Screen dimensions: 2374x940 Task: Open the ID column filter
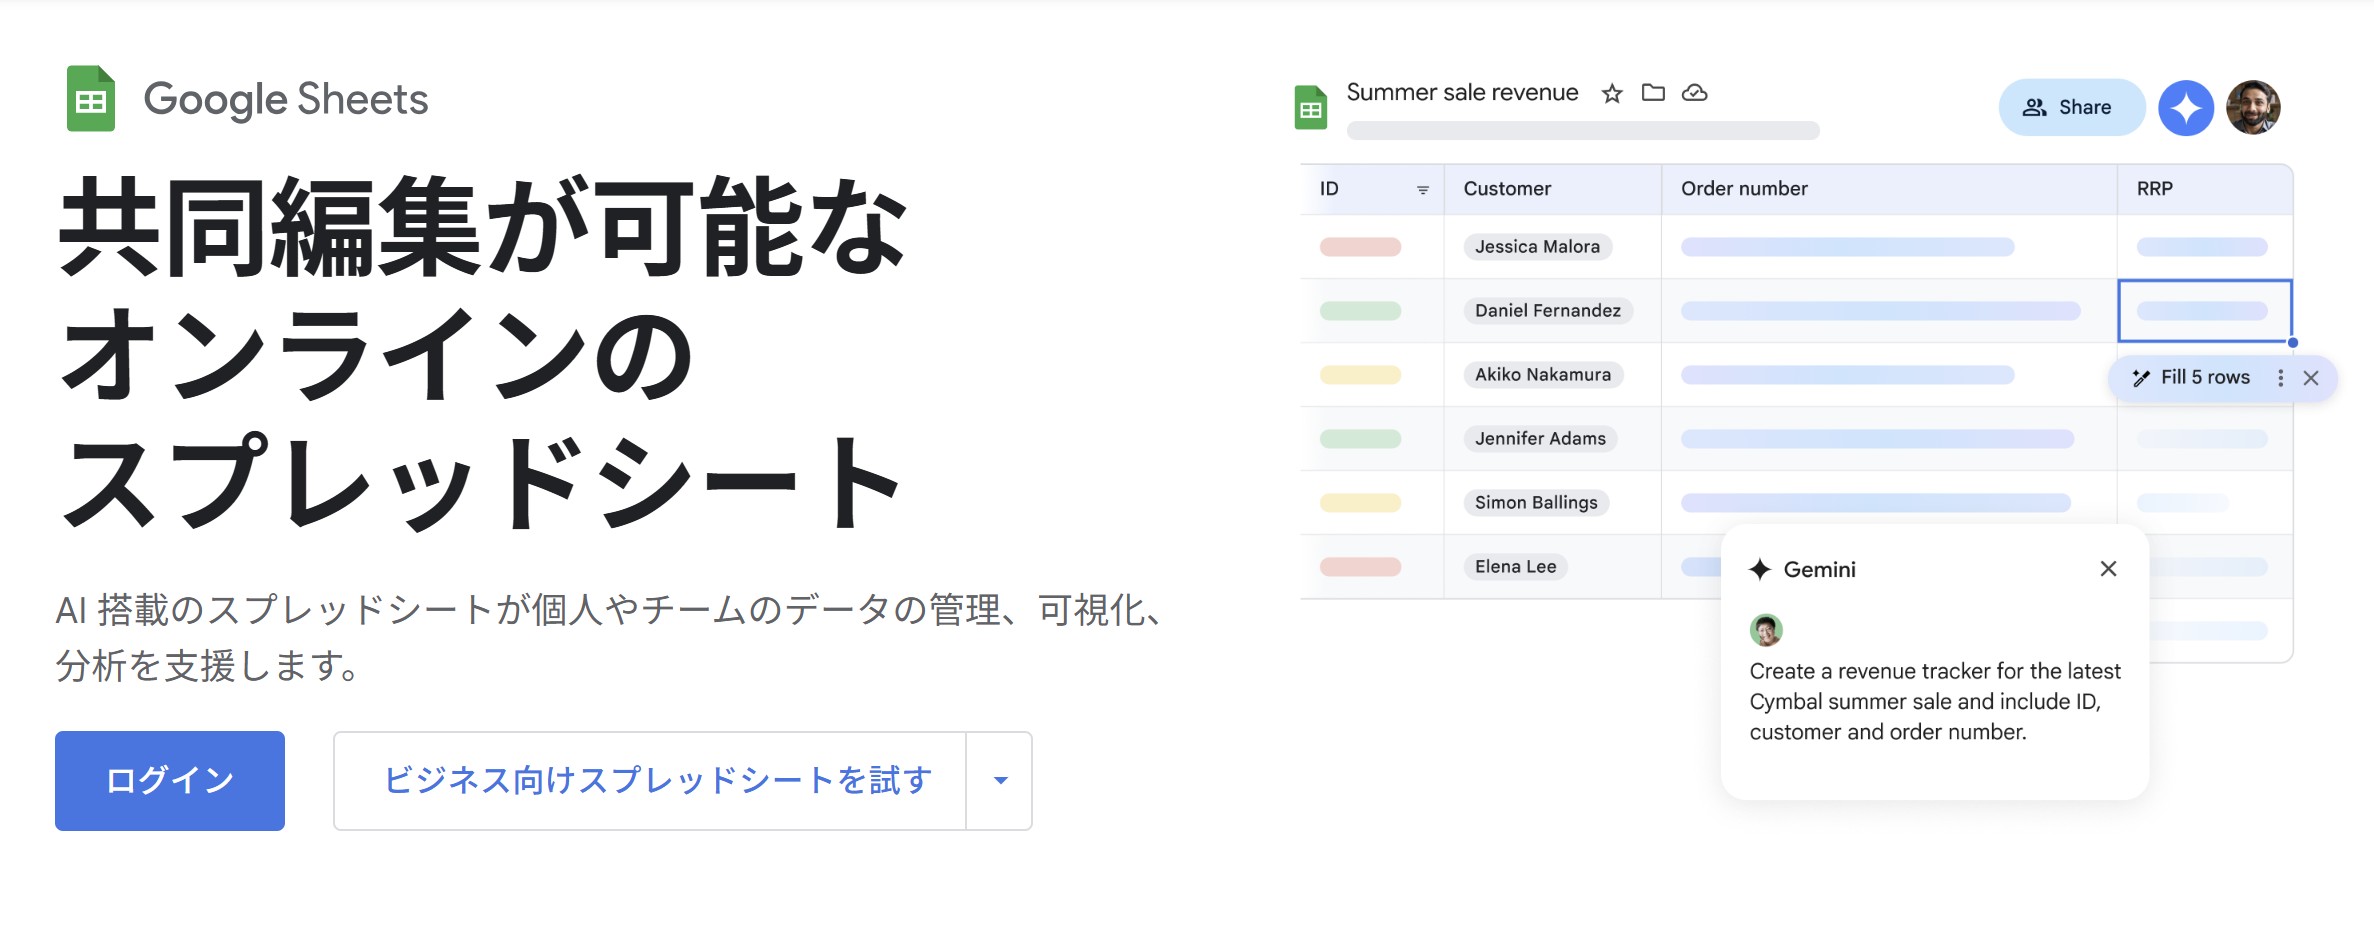tap(1422, 190)
